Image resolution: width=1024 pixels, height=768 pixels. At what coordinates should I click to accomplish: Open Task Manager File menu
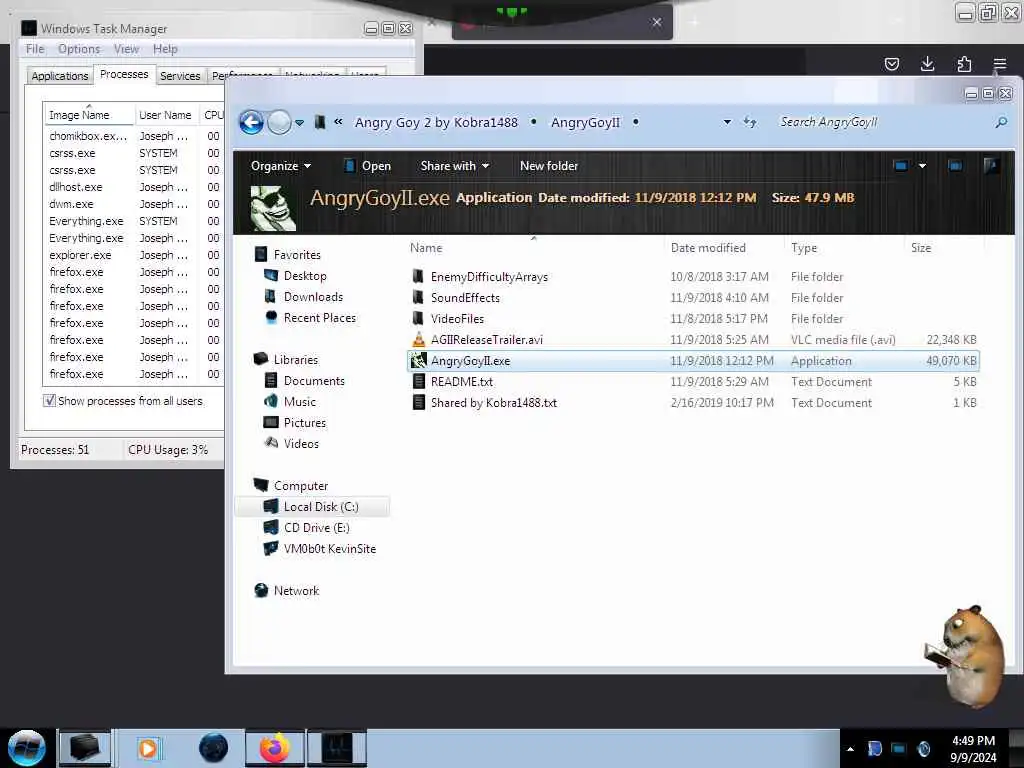[35, 49]
